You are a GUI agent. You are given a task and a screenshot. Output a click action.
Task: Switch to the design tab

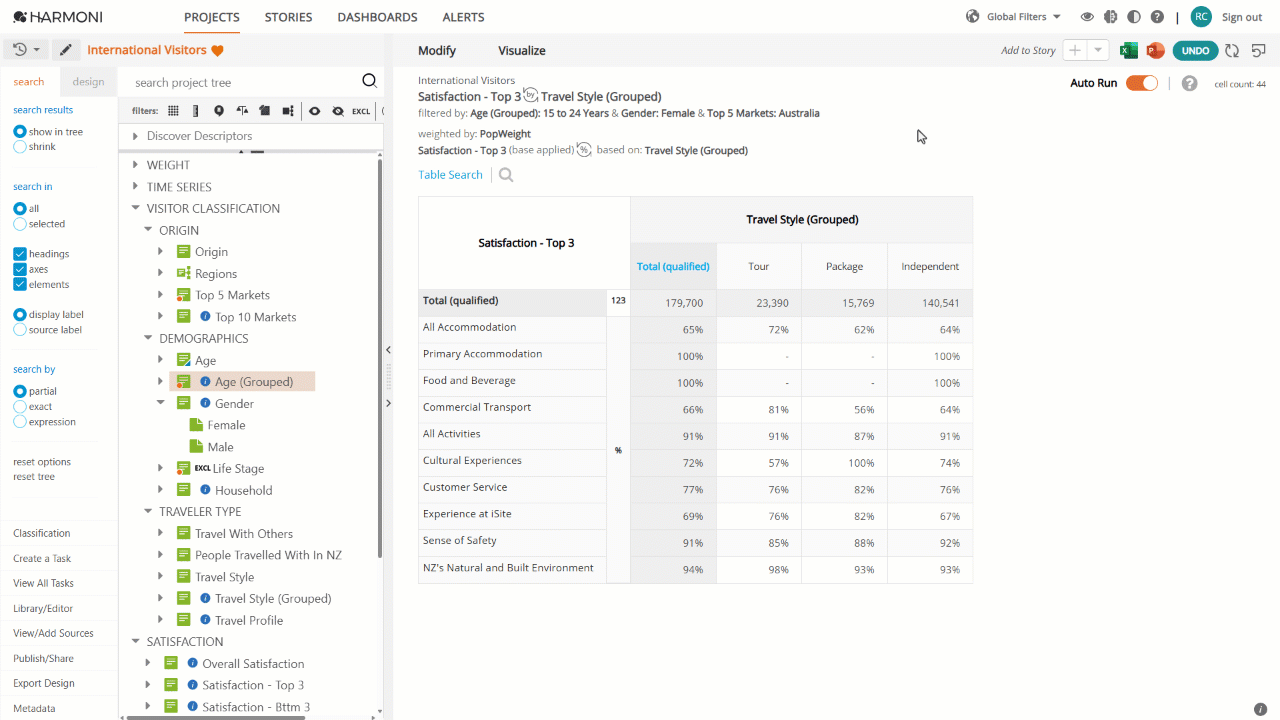pos(88,82)
